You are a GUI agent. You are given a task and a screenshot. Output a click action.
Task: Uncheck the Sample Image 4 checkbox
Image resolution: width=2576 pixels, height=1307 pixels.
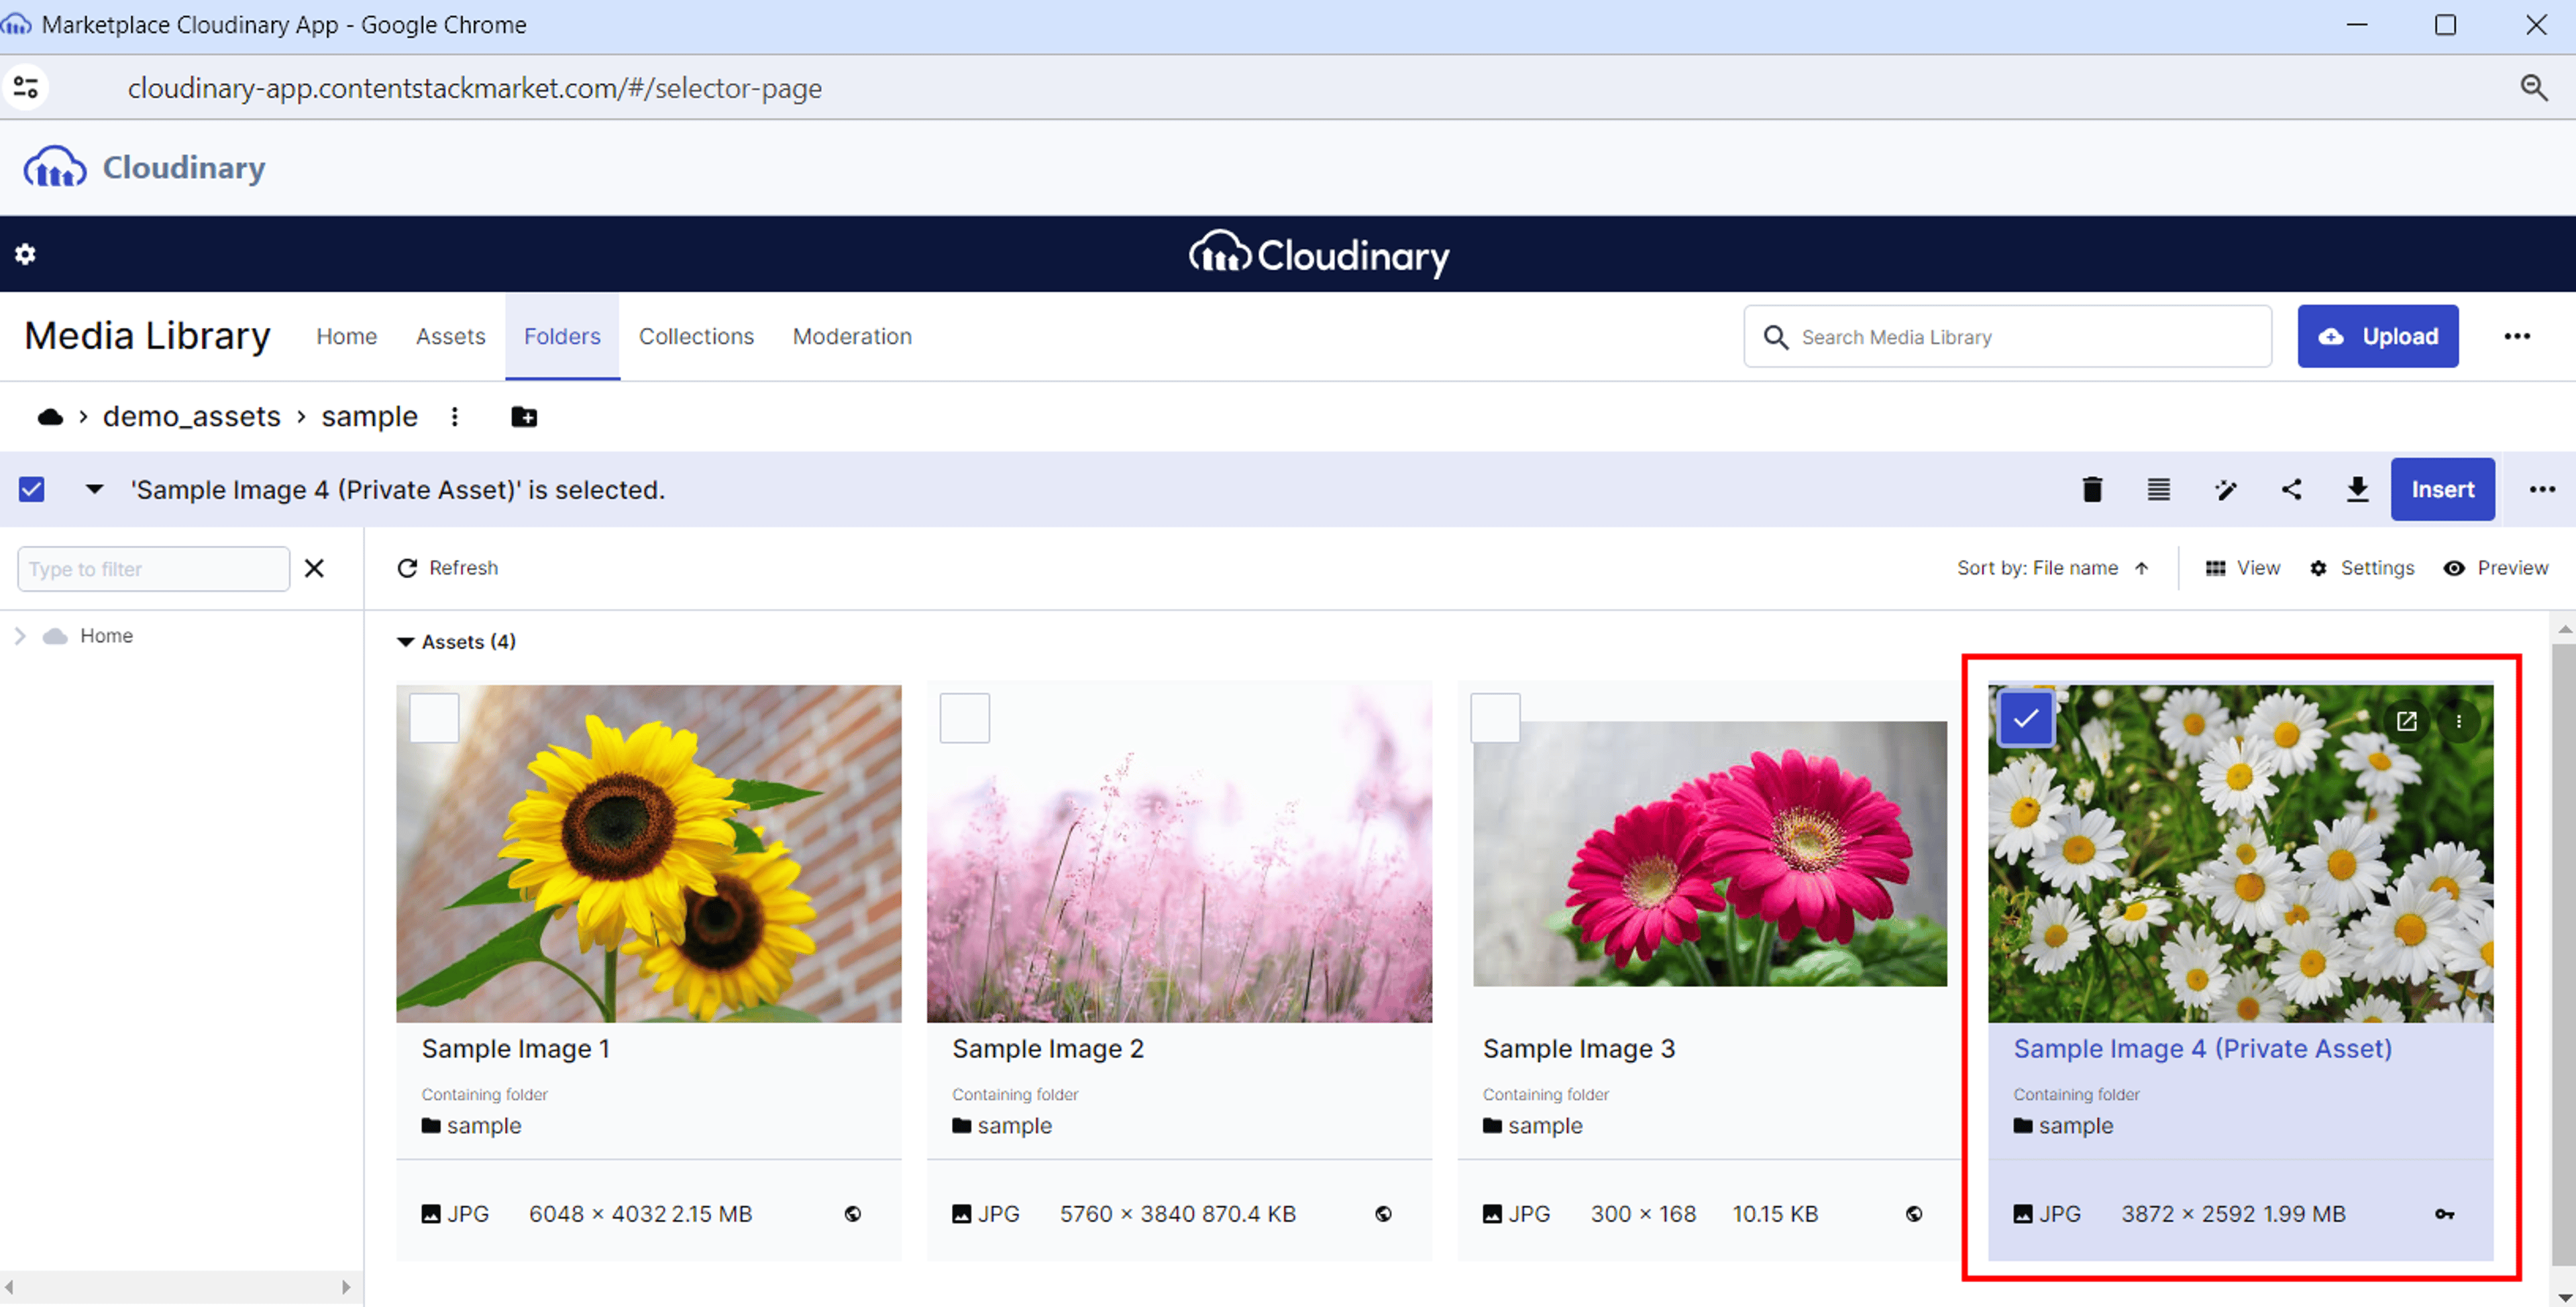(2026, 717)
